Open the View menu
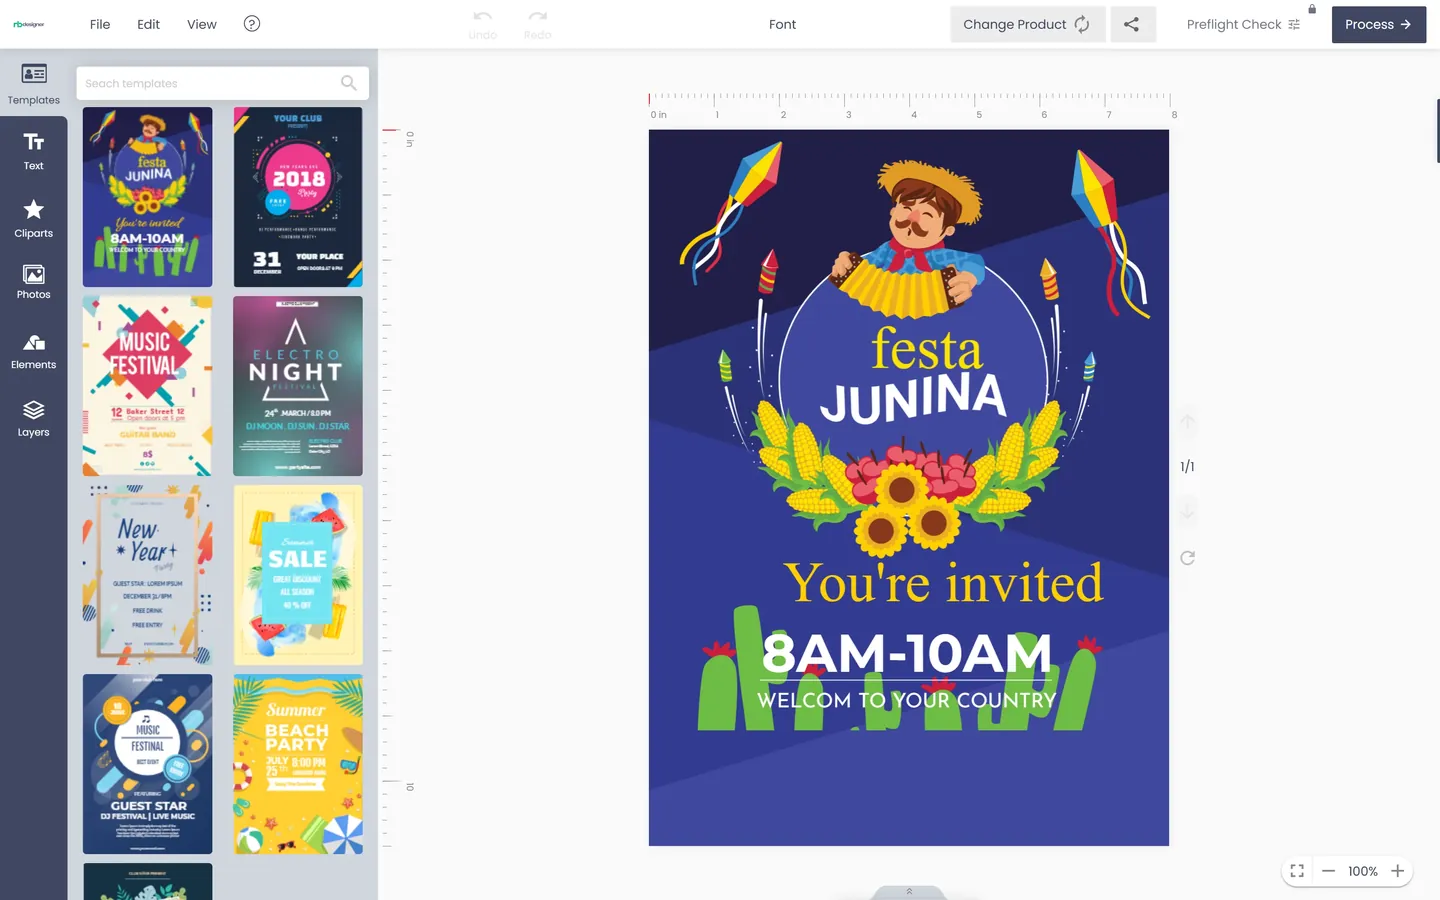This screenshot has width=1440, height=900. pyautogui.click(x=202, y=24)
